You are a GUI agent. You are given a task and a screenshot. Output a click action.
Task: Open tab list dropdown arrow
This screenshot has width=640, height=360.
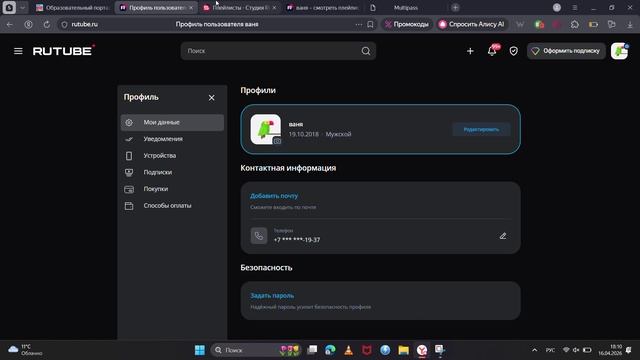[22, 7]
